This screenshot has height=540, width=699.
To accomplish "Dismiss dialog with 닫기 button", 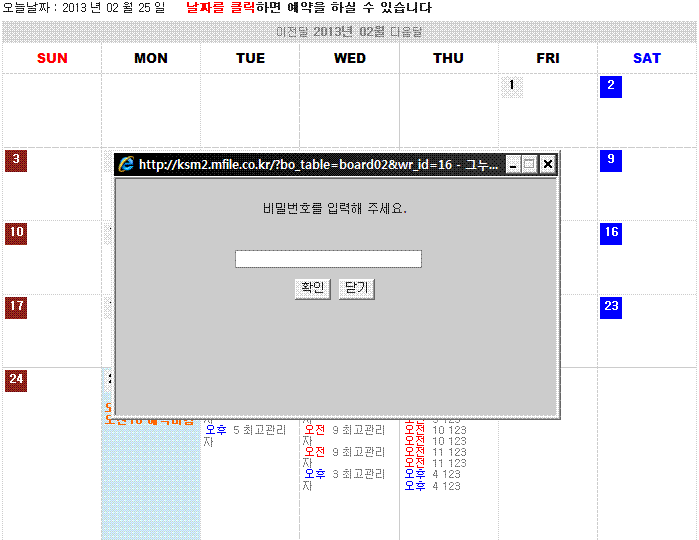I will [356, 289].
